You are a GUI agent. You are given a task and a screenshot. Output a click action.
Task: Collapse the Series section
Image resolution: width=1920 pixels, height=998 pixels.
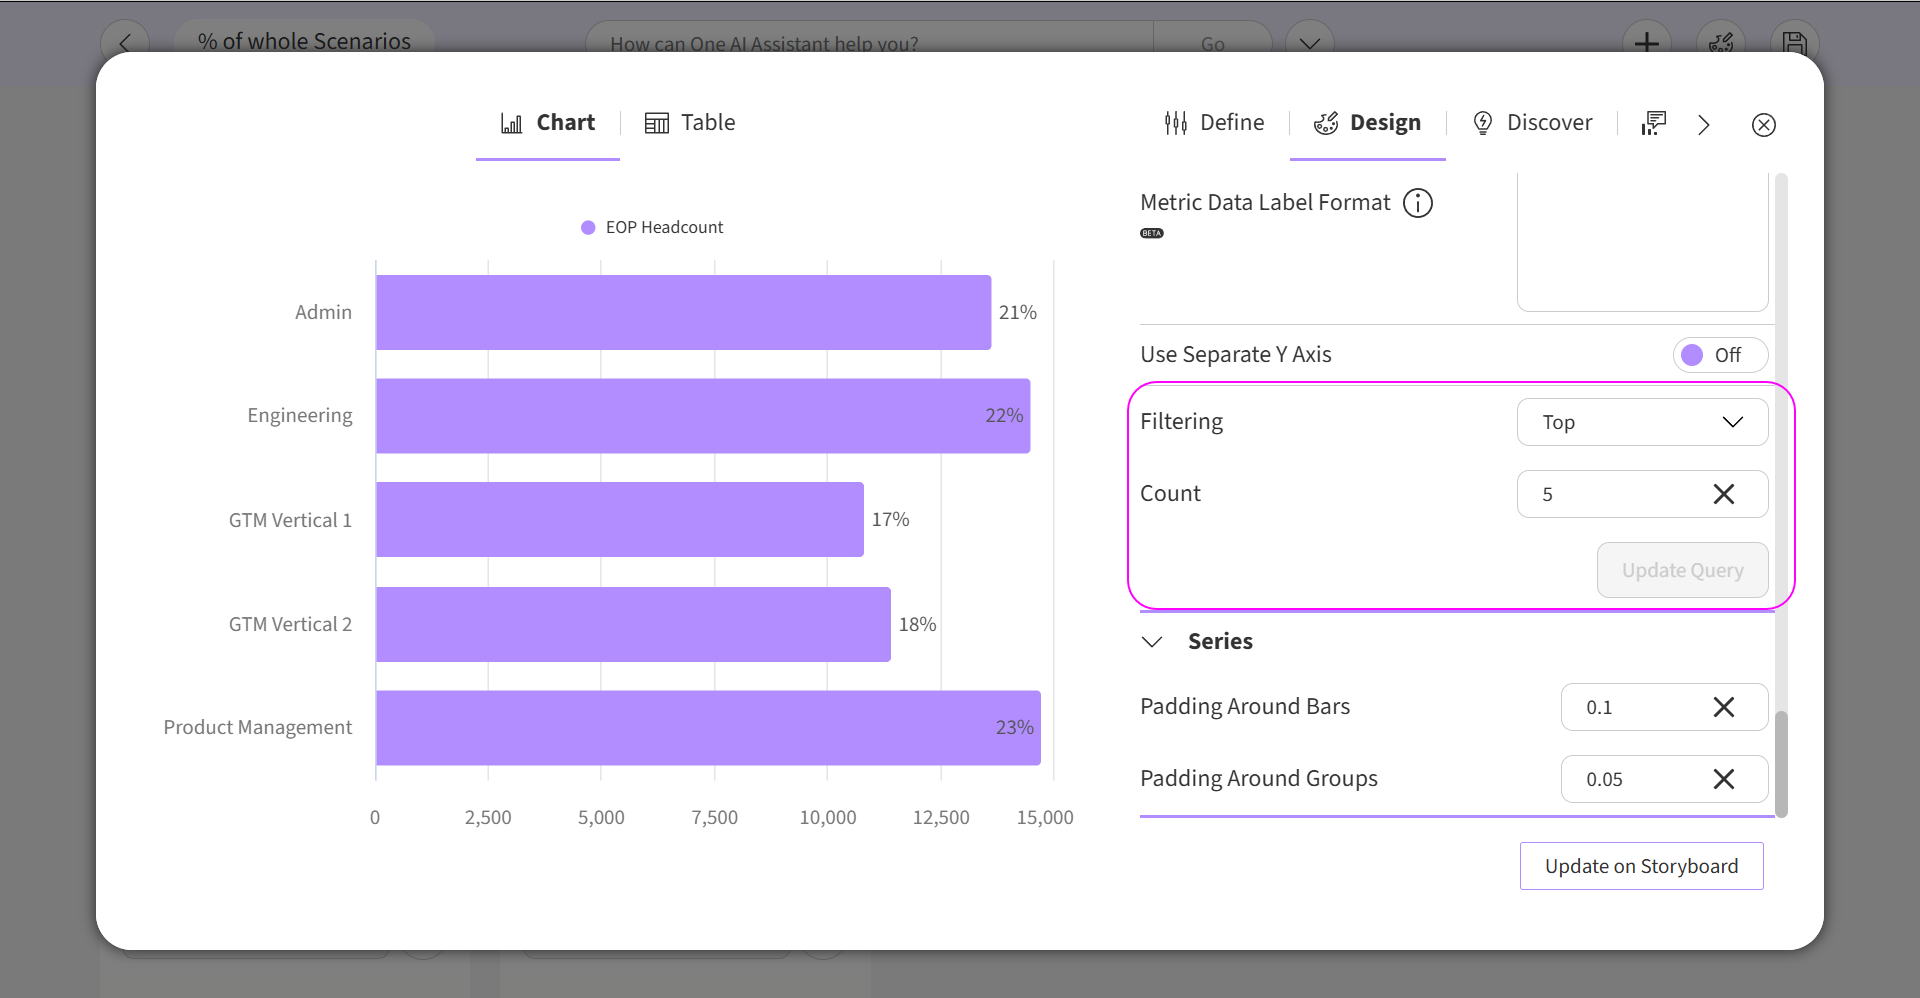click(1152, 642)
